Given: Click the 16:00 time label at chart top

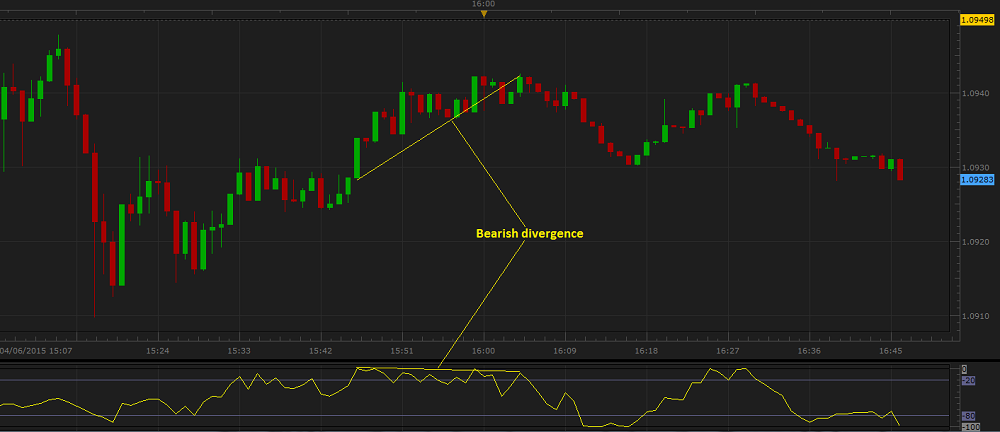Looking at the screenshot, I should coord(483,4).
